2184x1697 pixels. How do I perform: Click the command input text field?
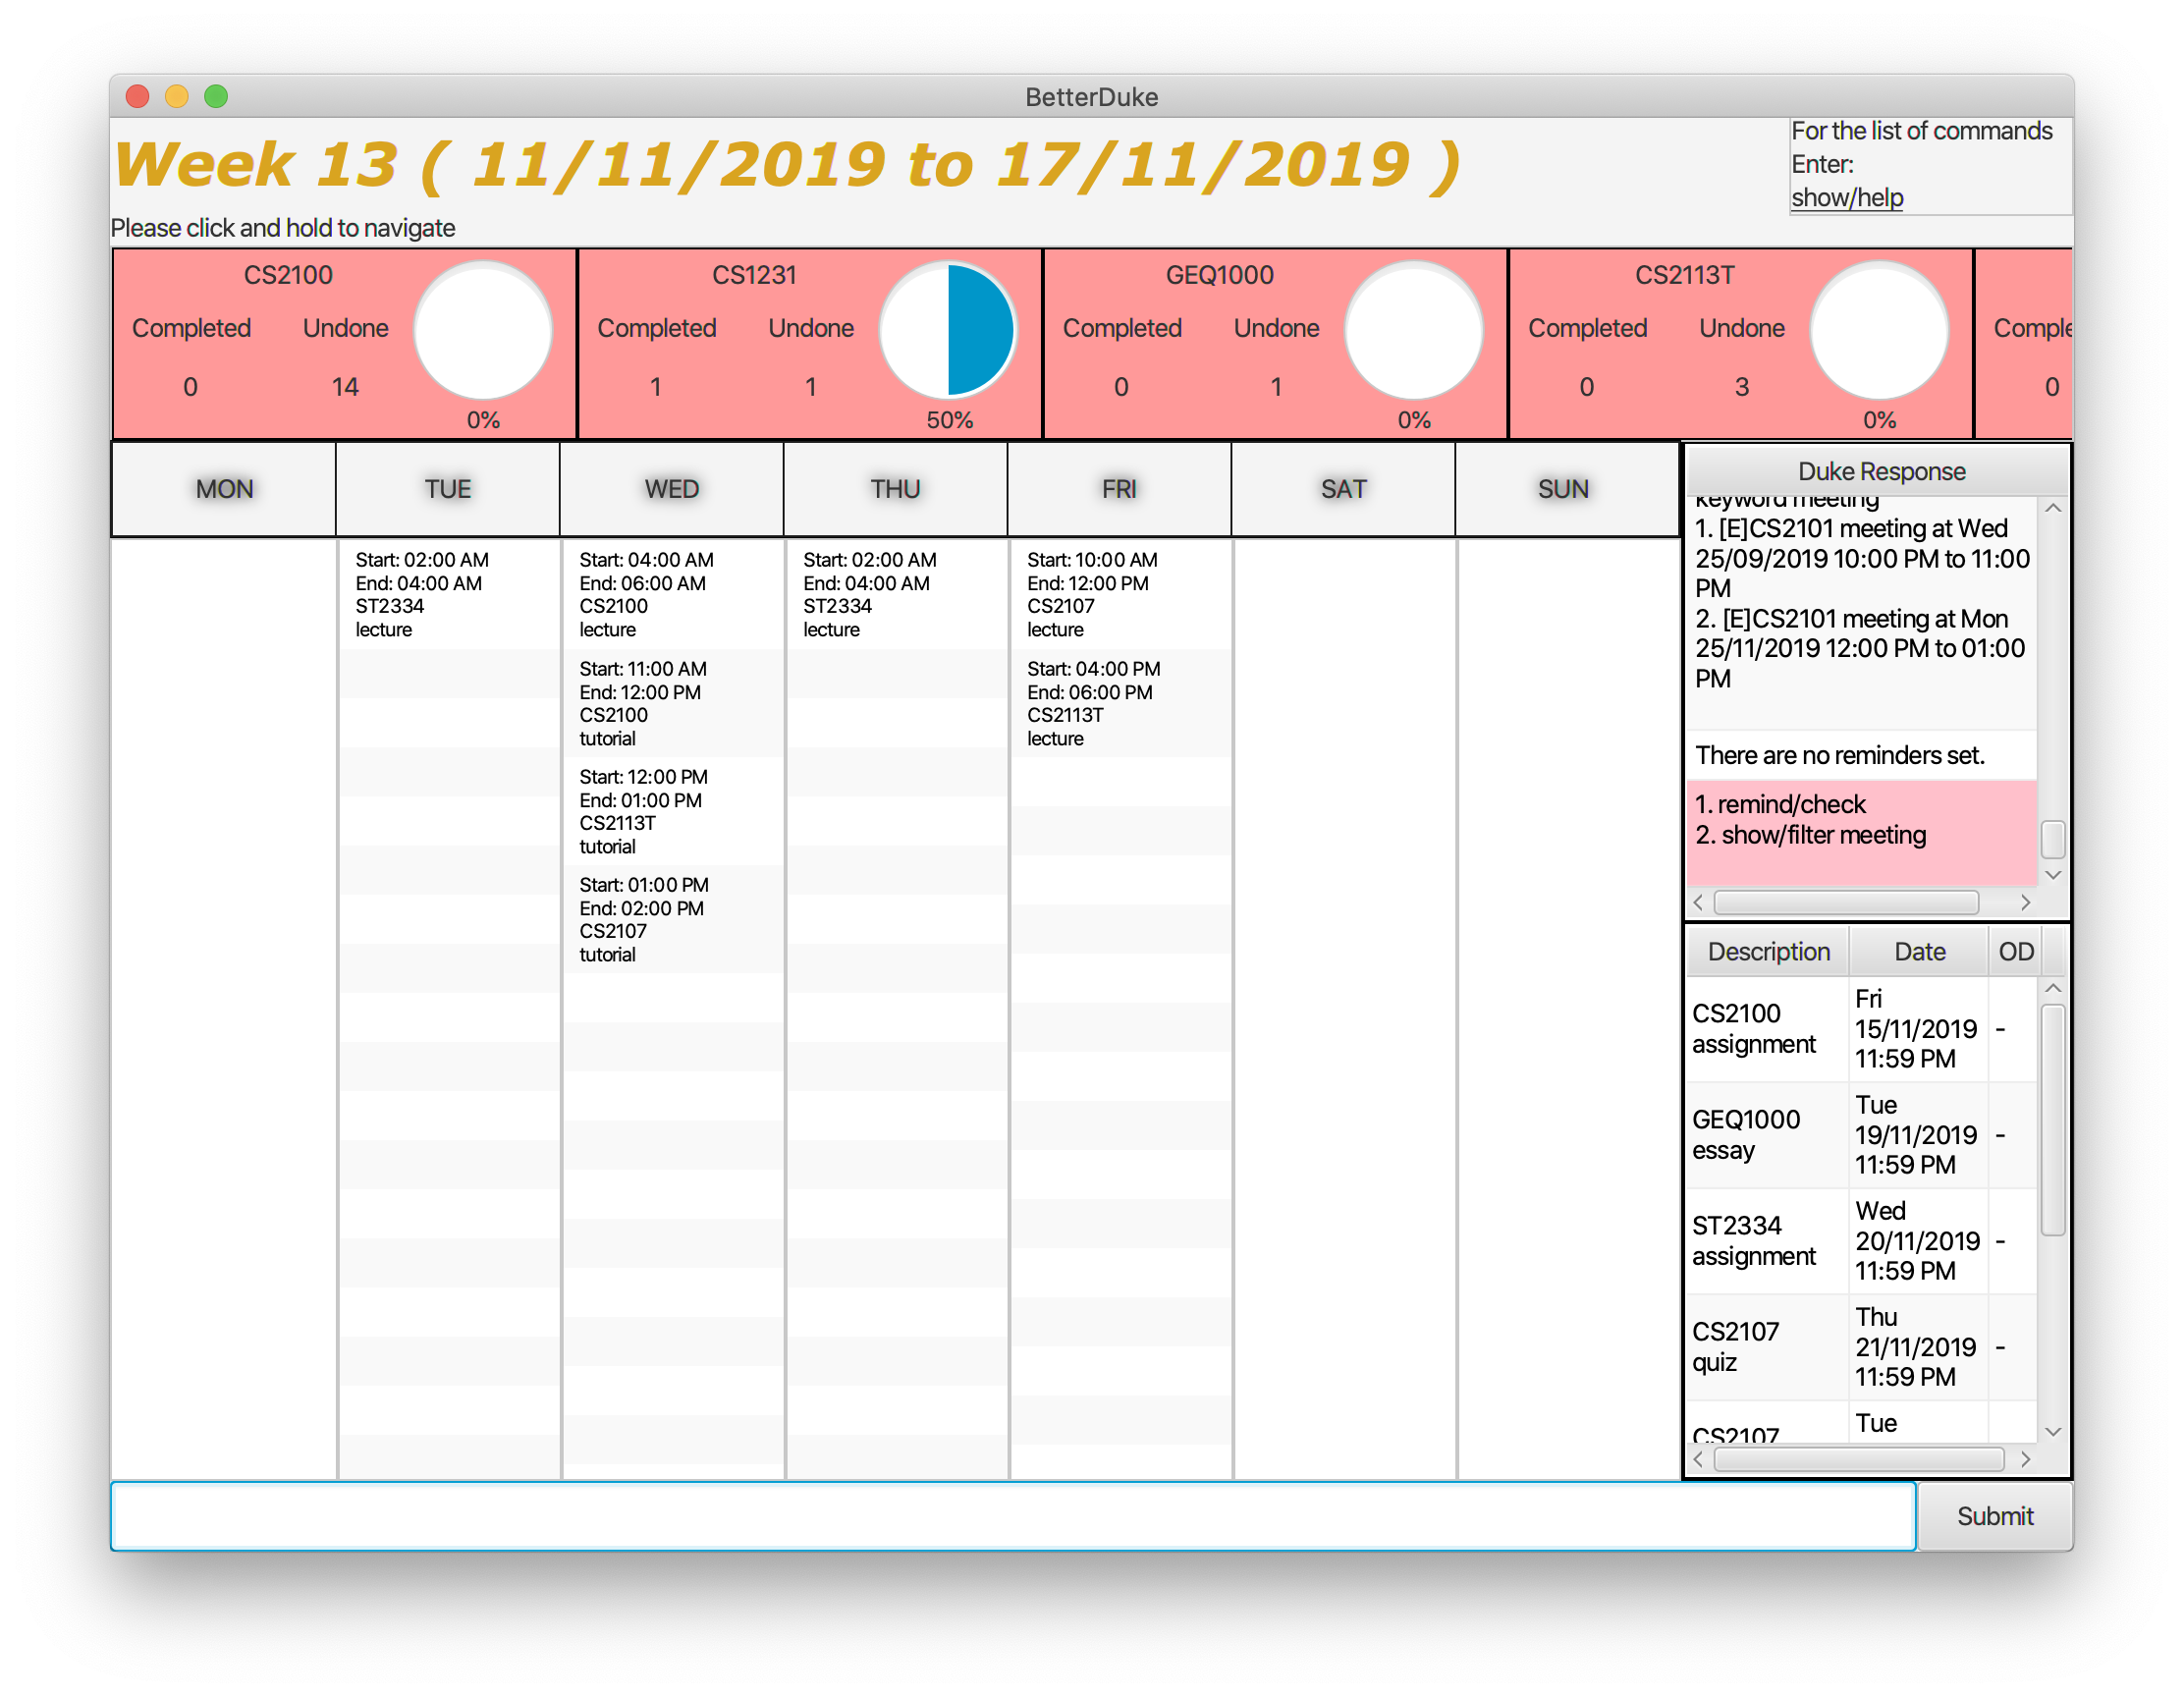pyautogui.click(x=1012, y=1516)
